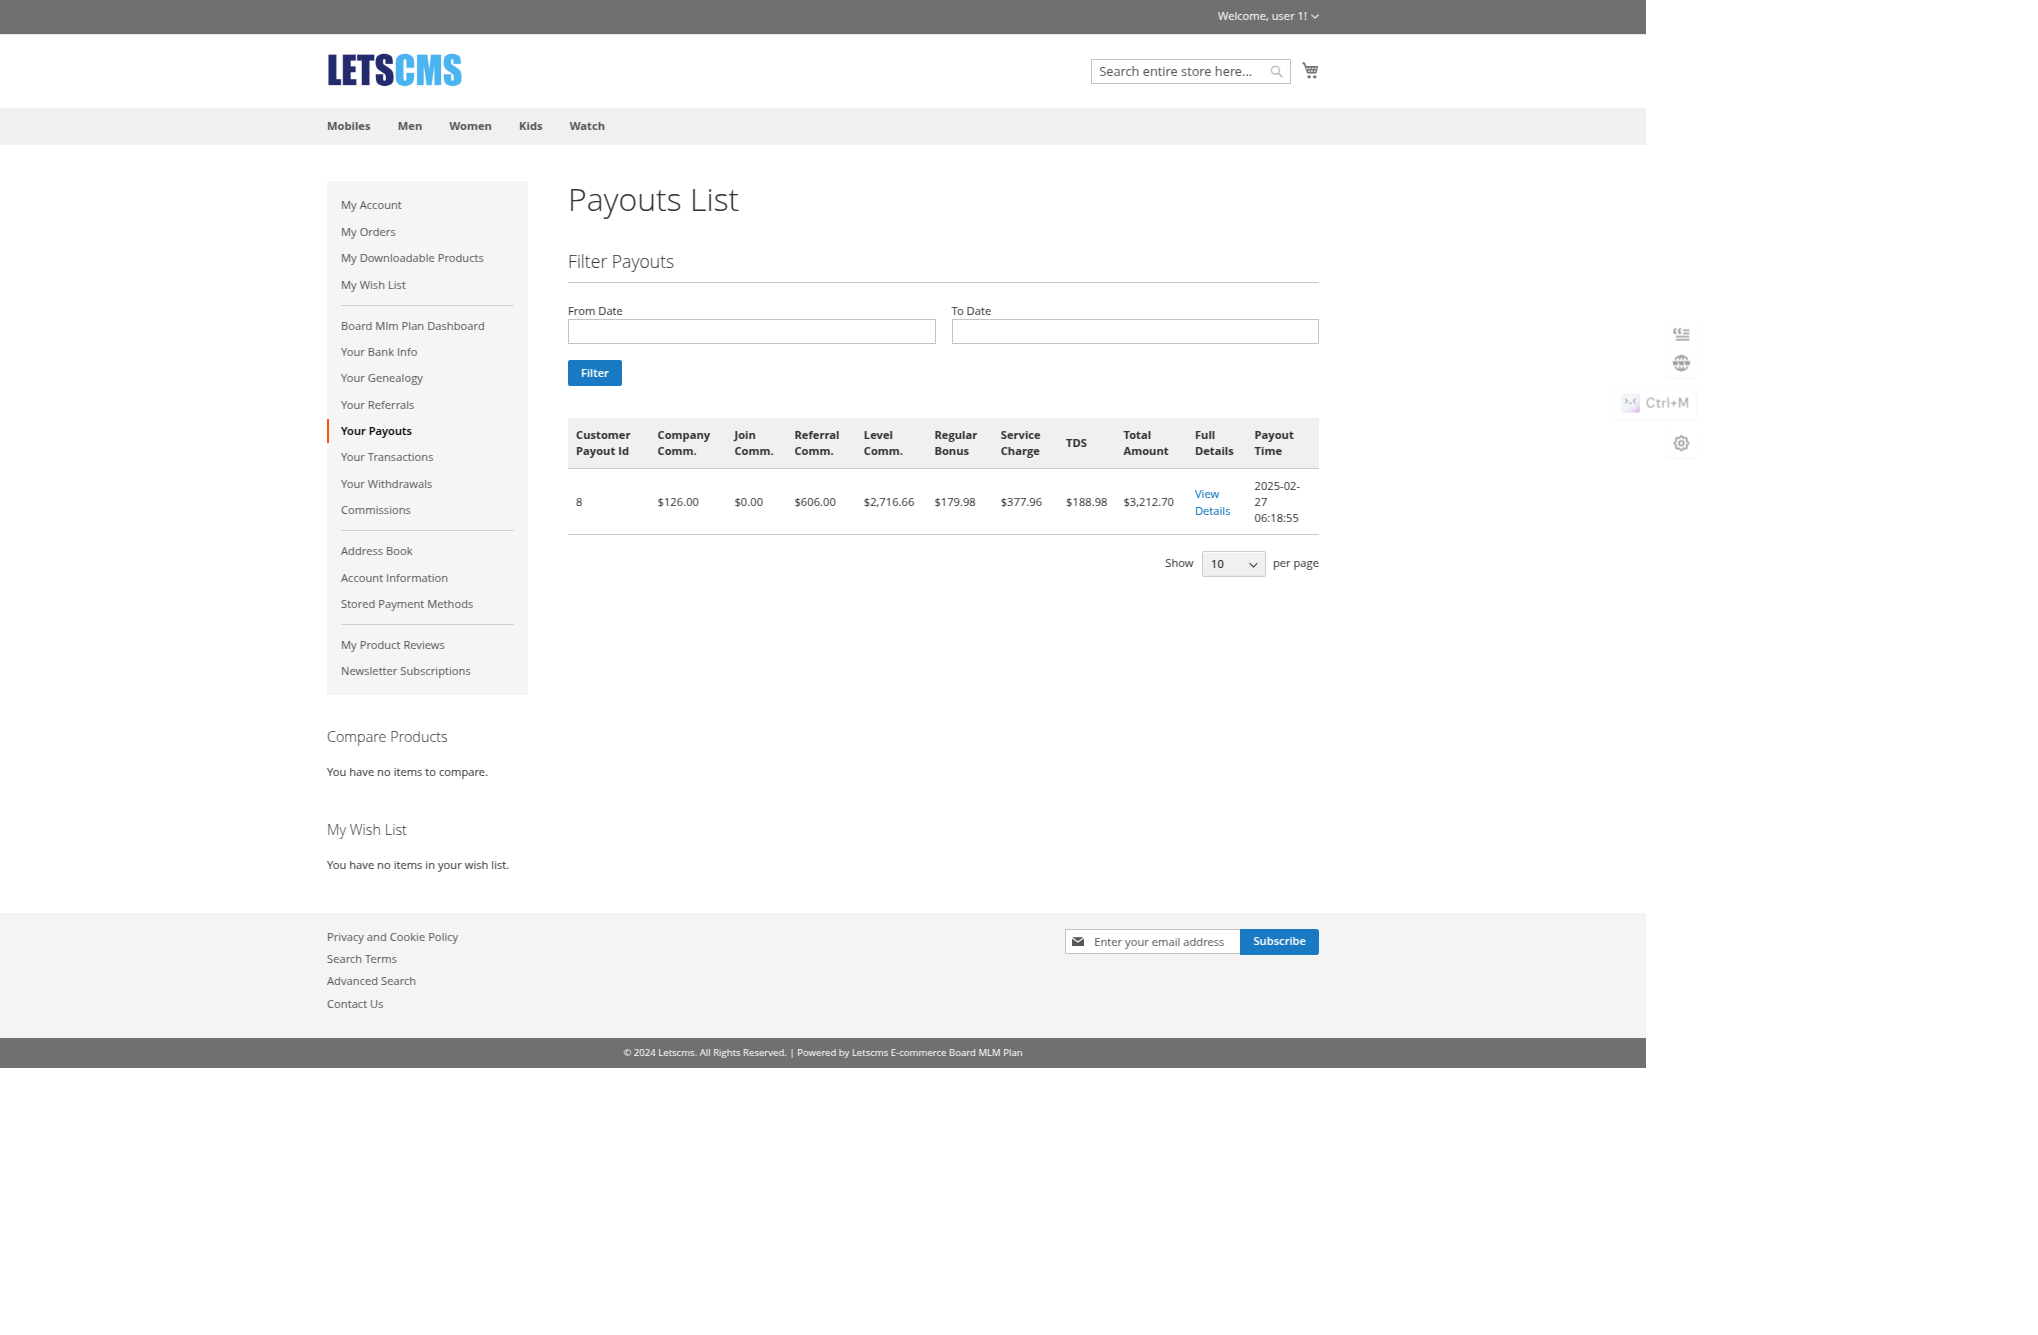
Task: Expand the Welcome, user 1! account menu
Action: click(x=1266, y=16)
